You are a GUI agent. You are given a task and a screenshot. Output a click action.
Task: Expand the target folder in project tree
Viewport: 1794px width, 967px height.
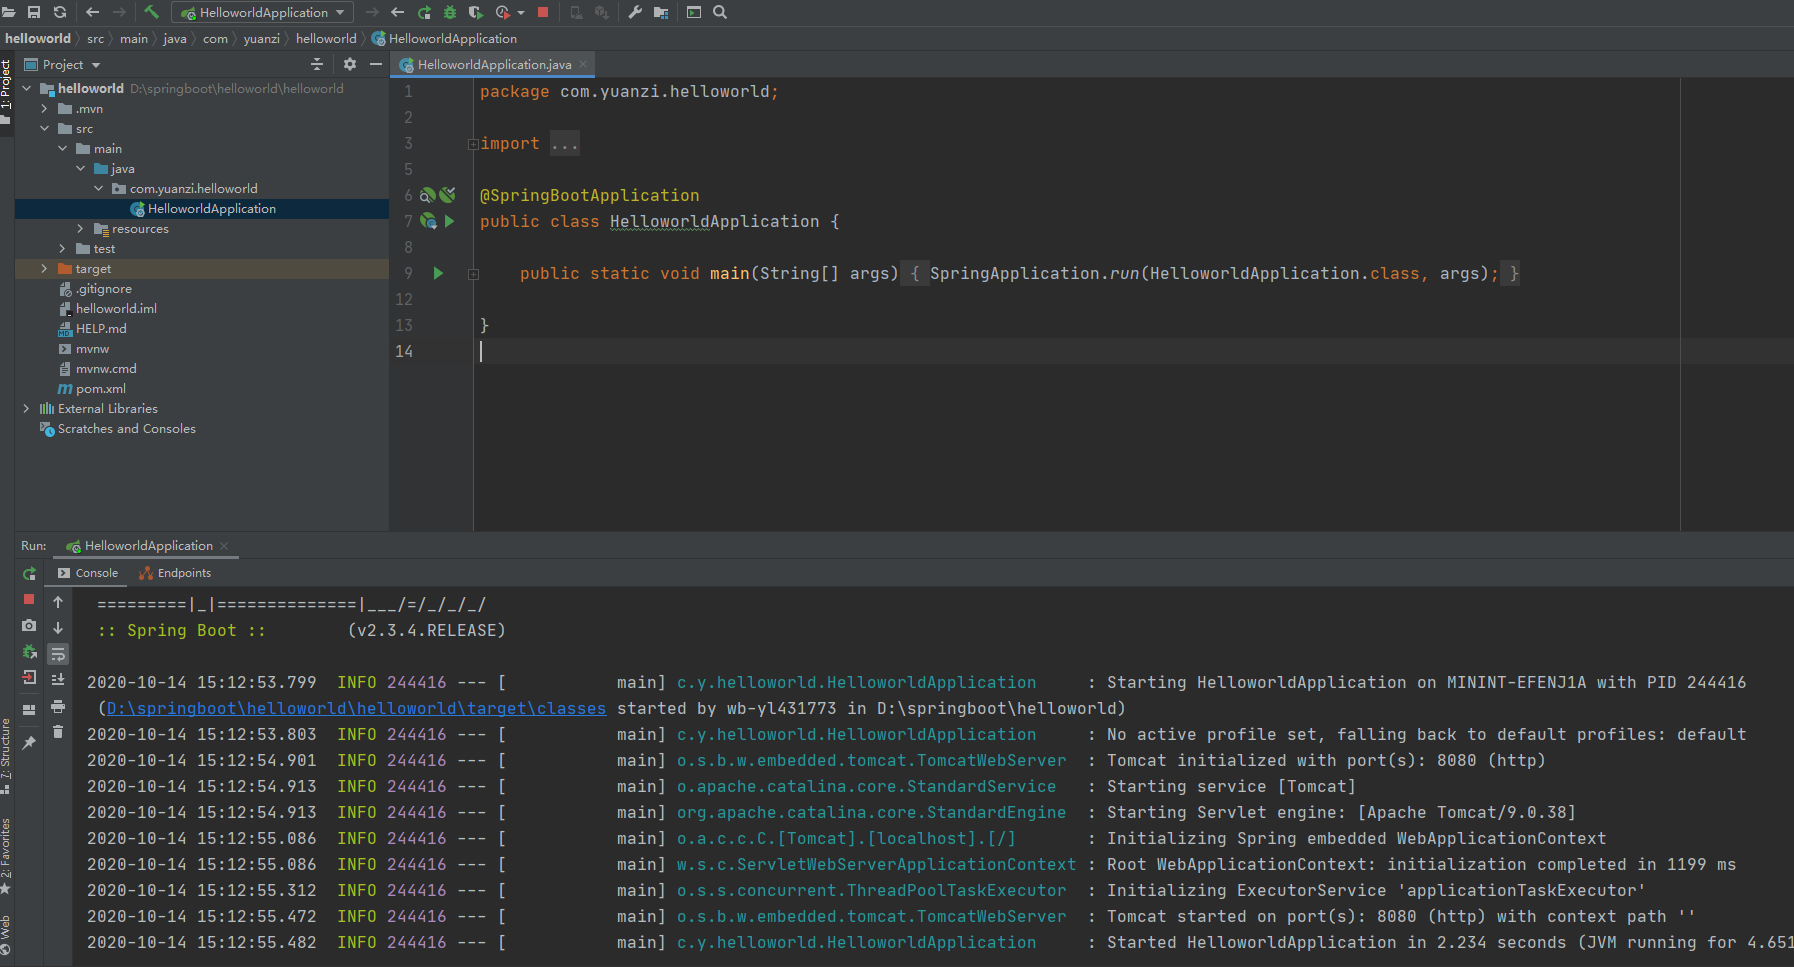pos(44,268)
